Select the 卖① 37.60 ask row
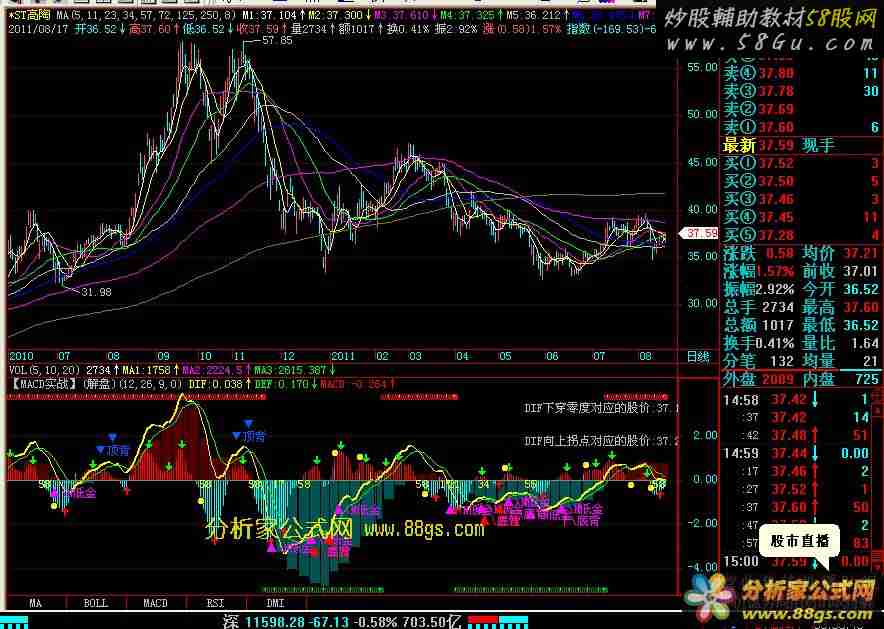 pos(801,127)
